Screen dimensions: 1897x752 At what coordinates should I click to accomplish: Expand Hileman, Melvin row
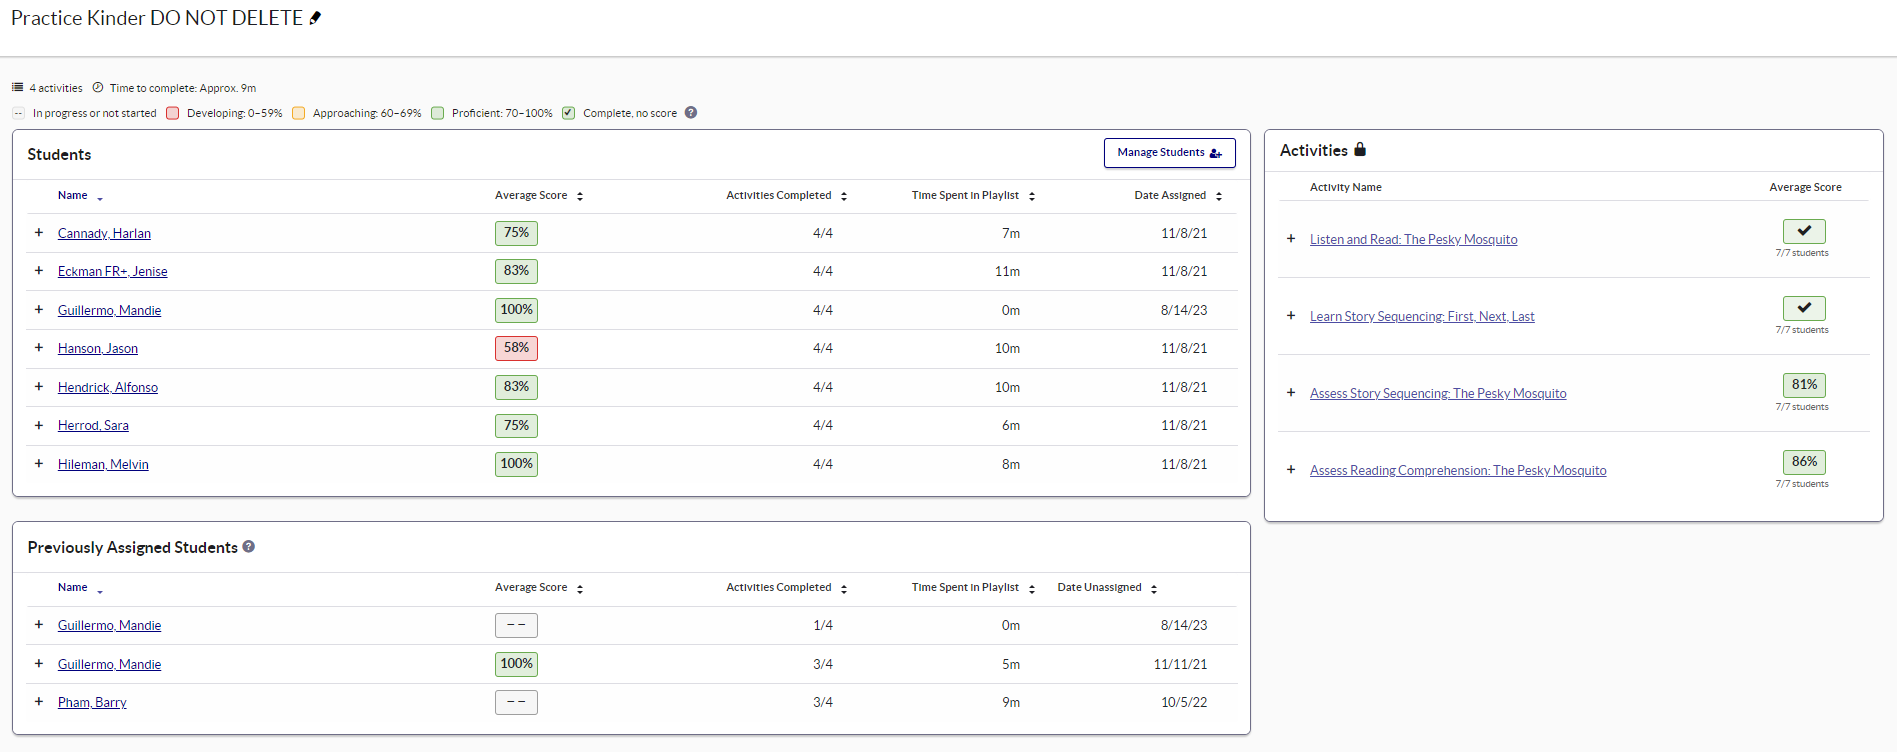pyautogui.click(x=39, y=463)
